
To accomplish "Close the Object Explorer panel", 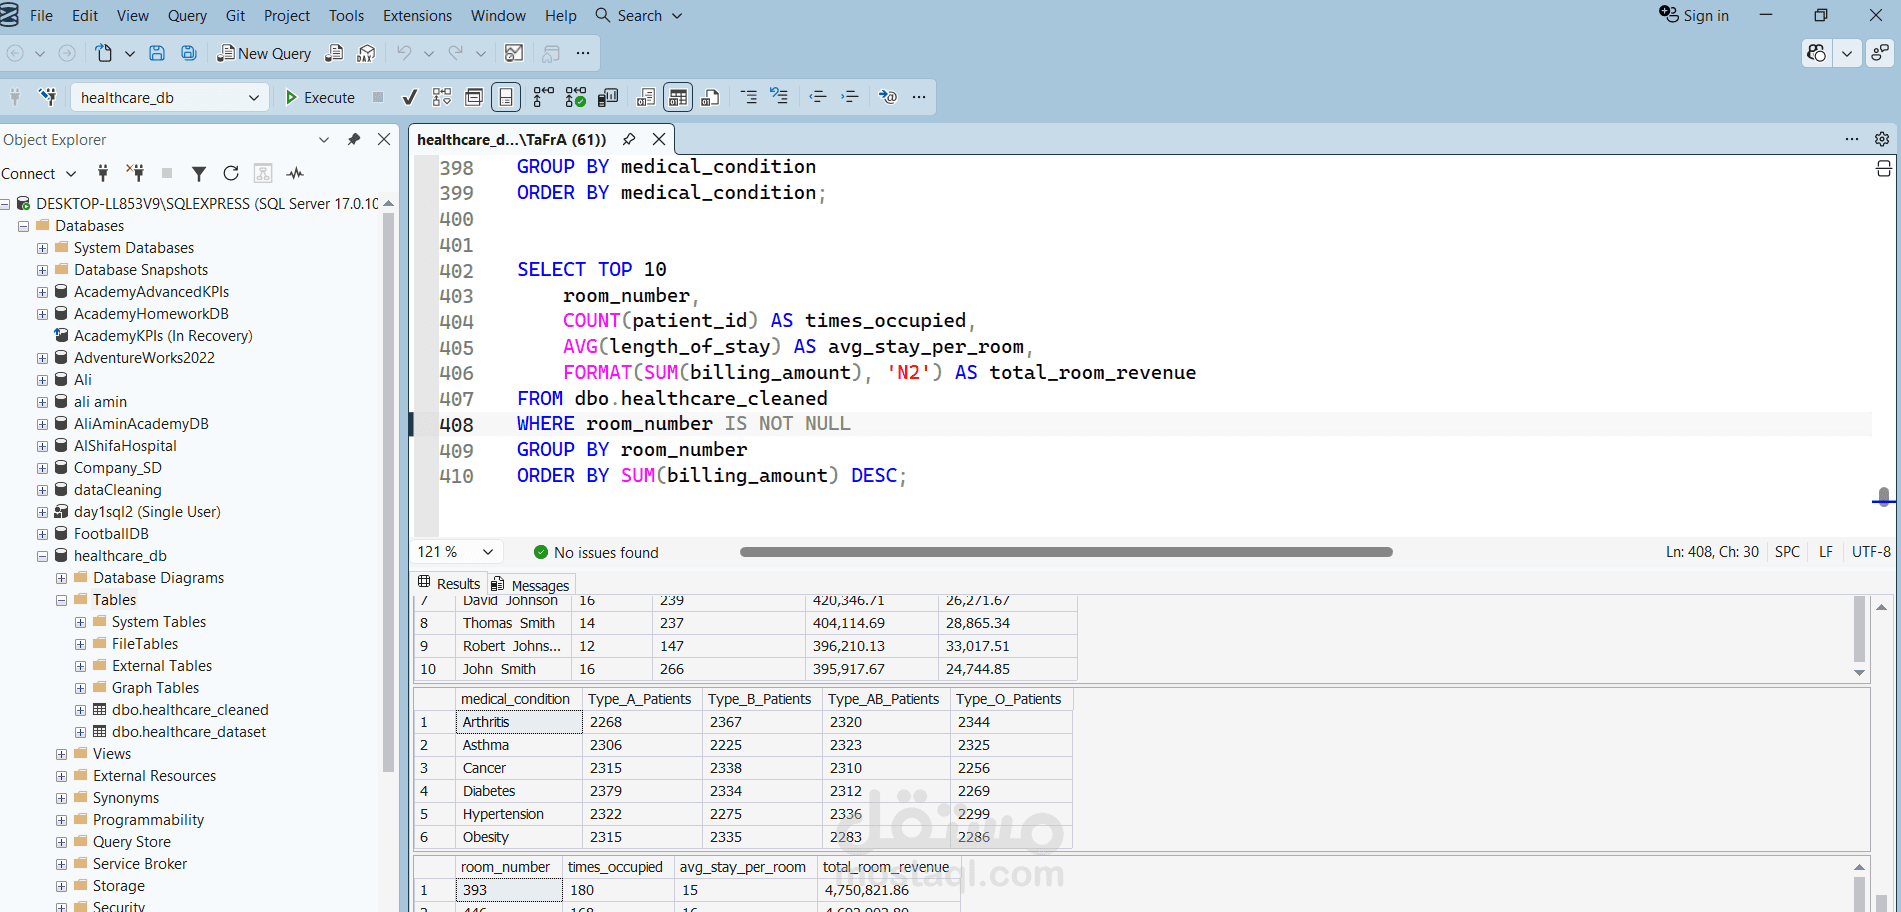I will tap(384, 139).
